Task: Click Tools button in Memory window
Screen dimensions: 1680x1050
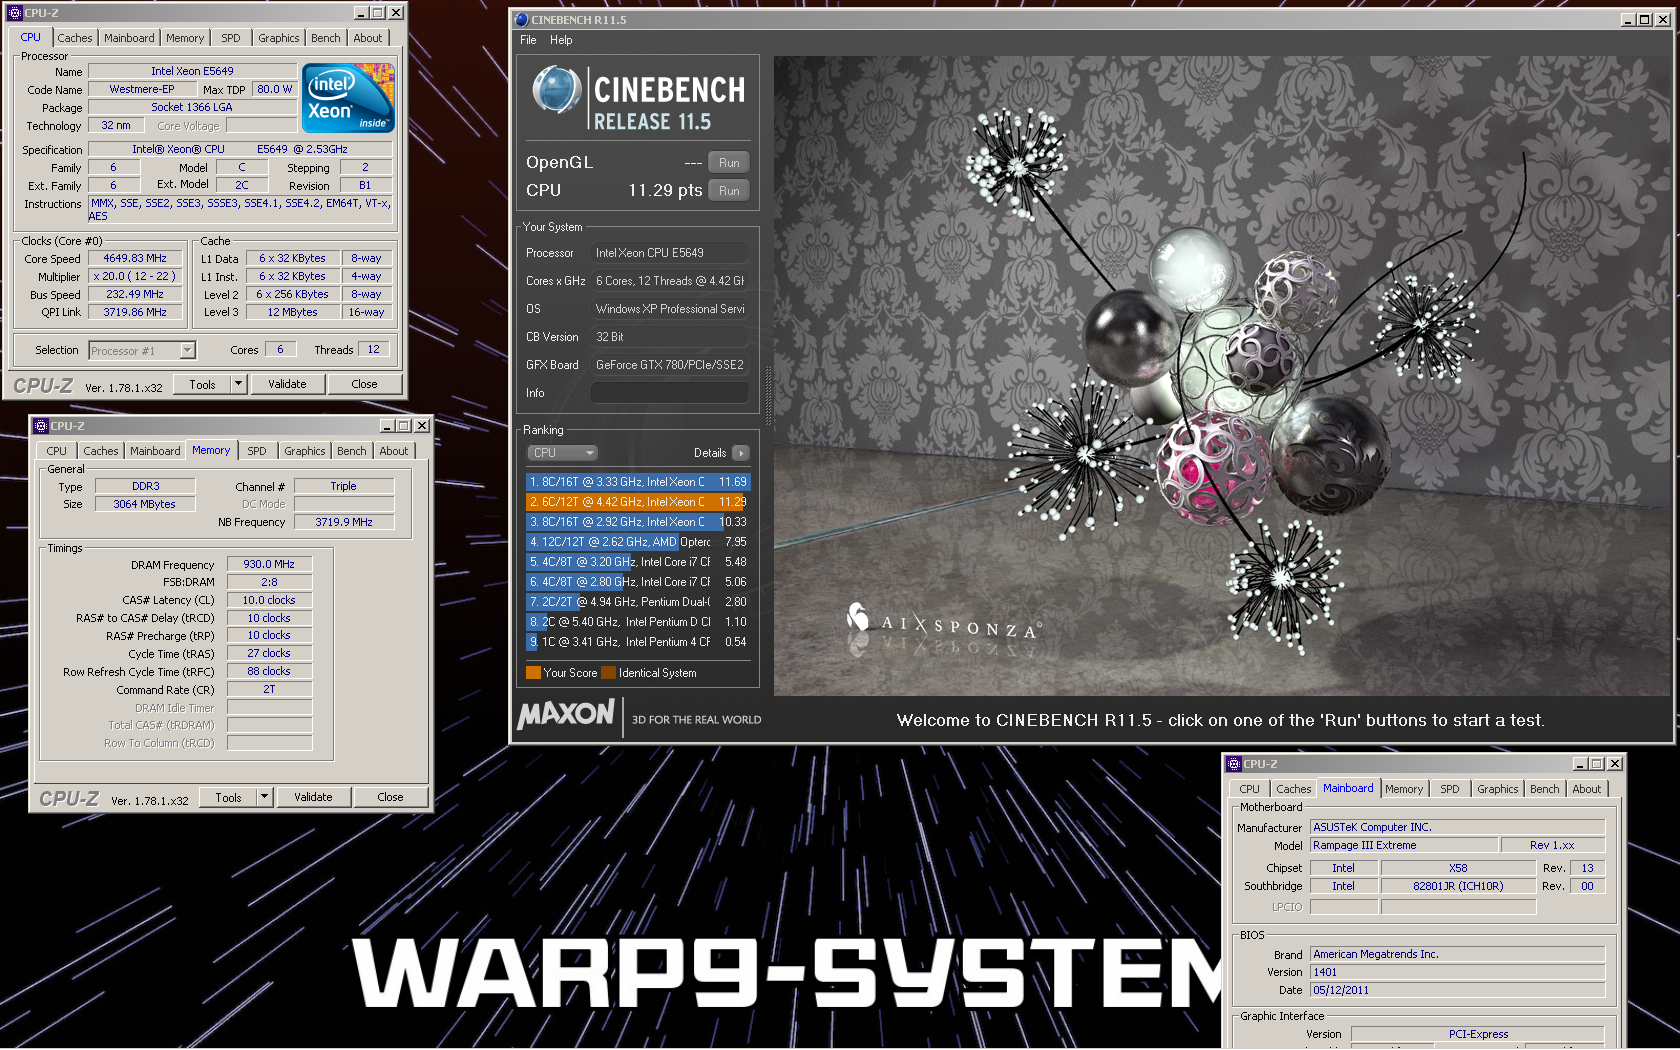Action: coord(228,797)
